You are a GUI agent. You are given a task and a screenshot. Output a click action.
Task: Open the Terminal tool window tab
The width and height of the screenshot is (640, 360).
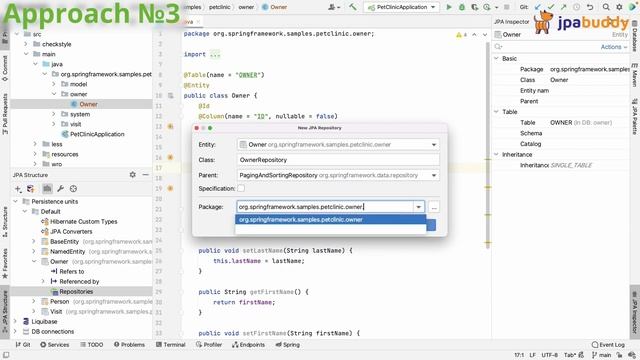coord(171,344)
